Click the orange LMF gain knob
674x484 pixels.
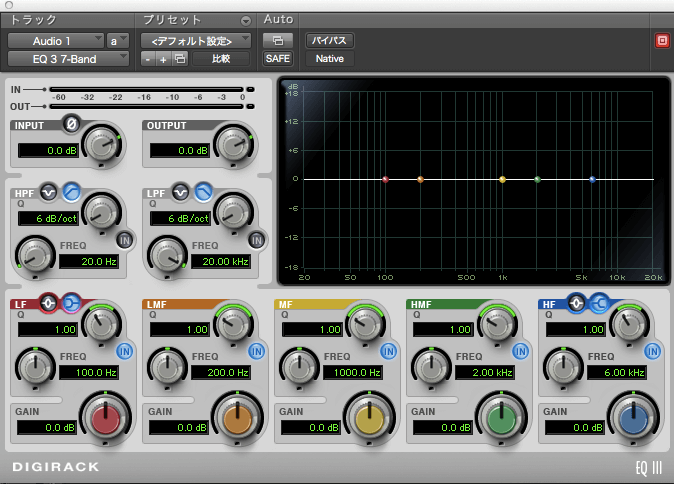(x=237, y=418)
